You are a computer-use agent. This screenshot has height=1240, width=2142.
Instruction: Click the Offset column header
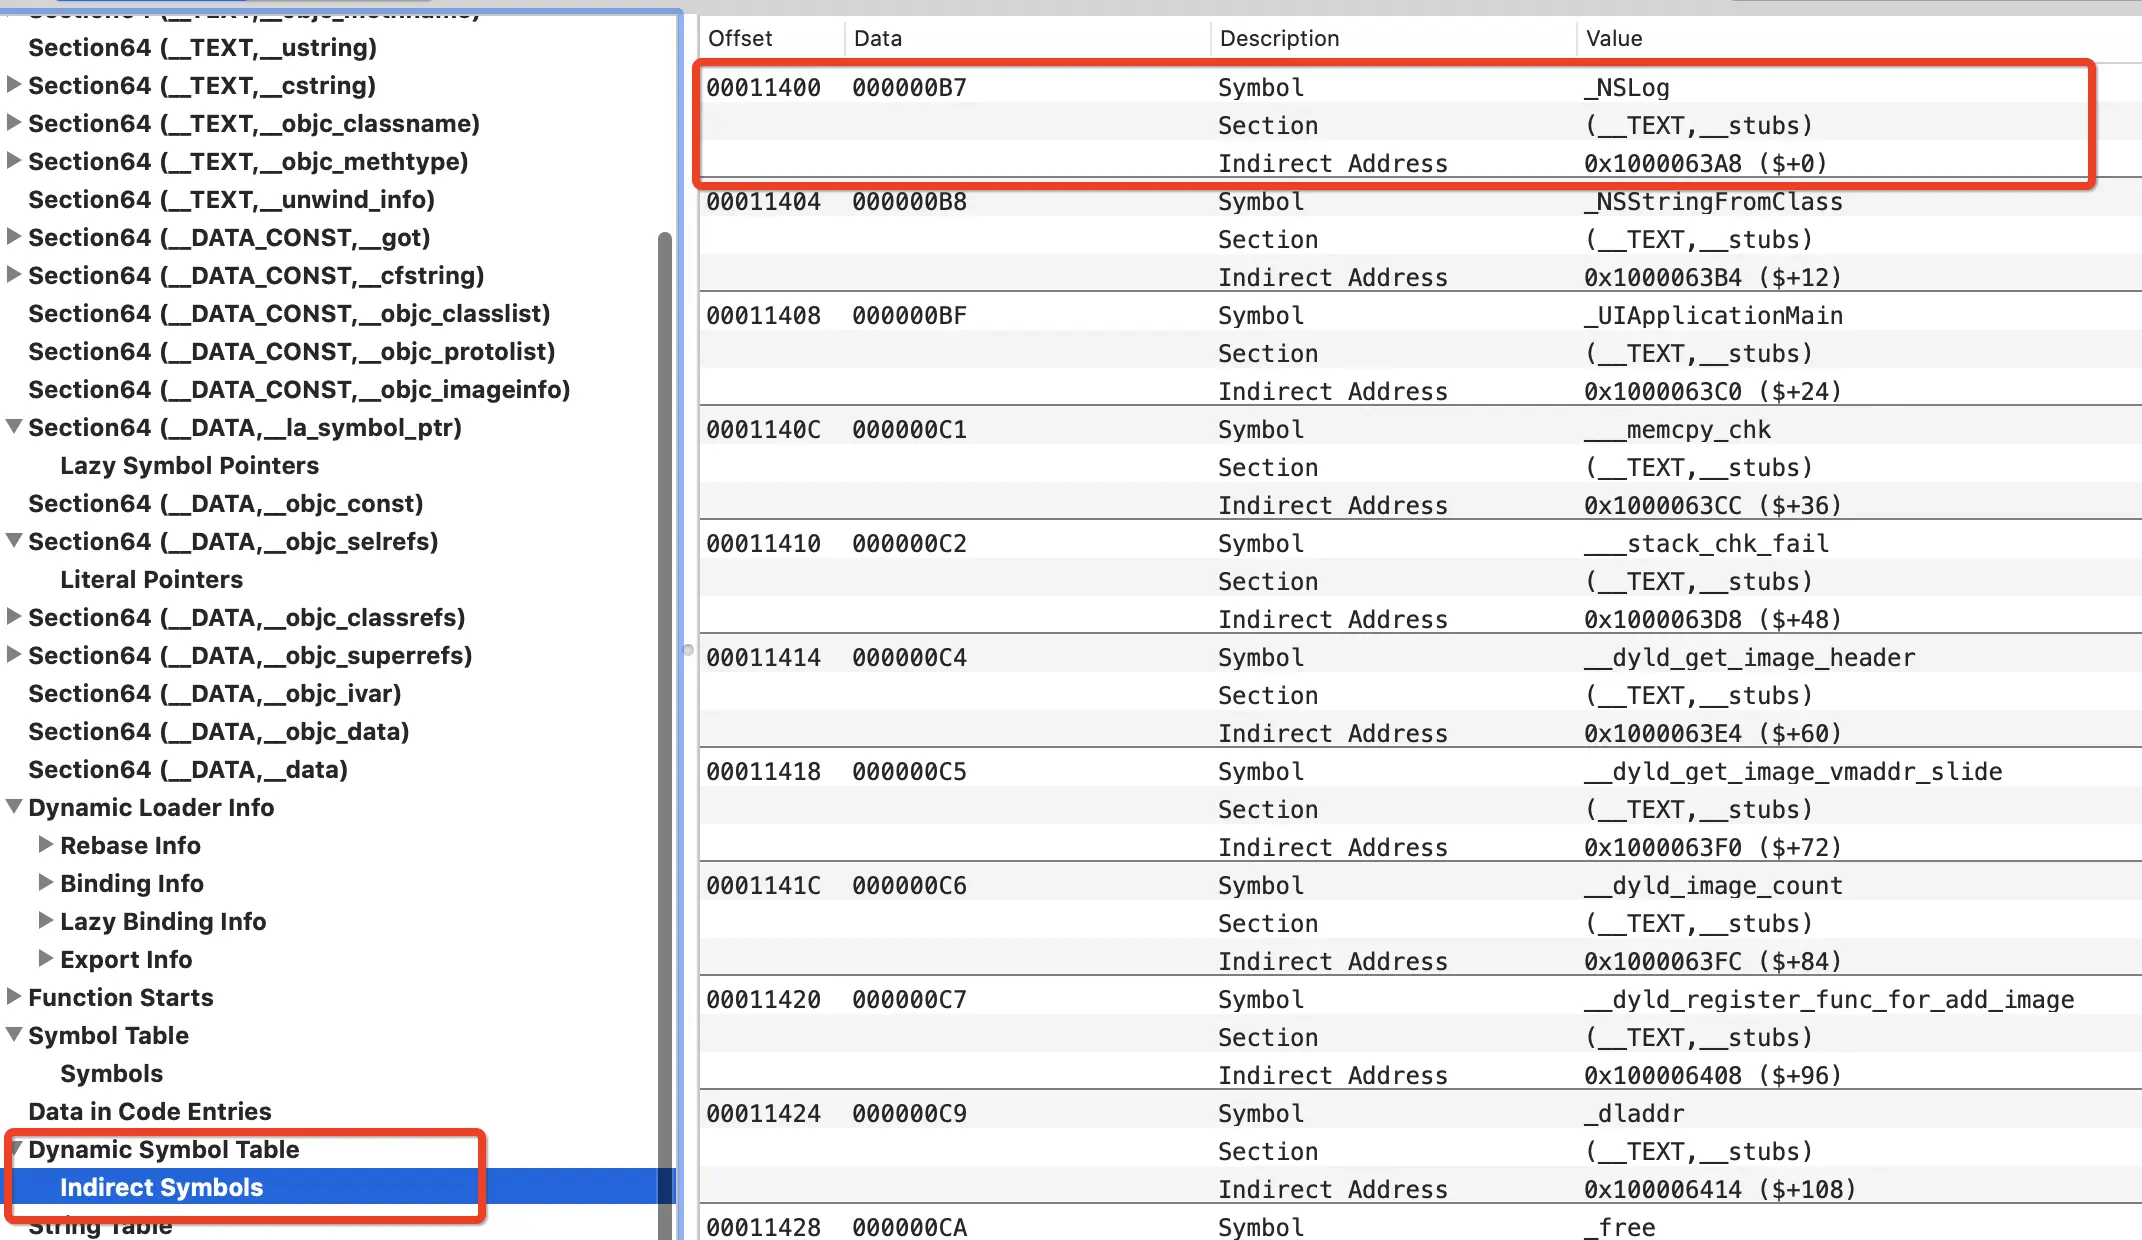(x=740, y=38)
